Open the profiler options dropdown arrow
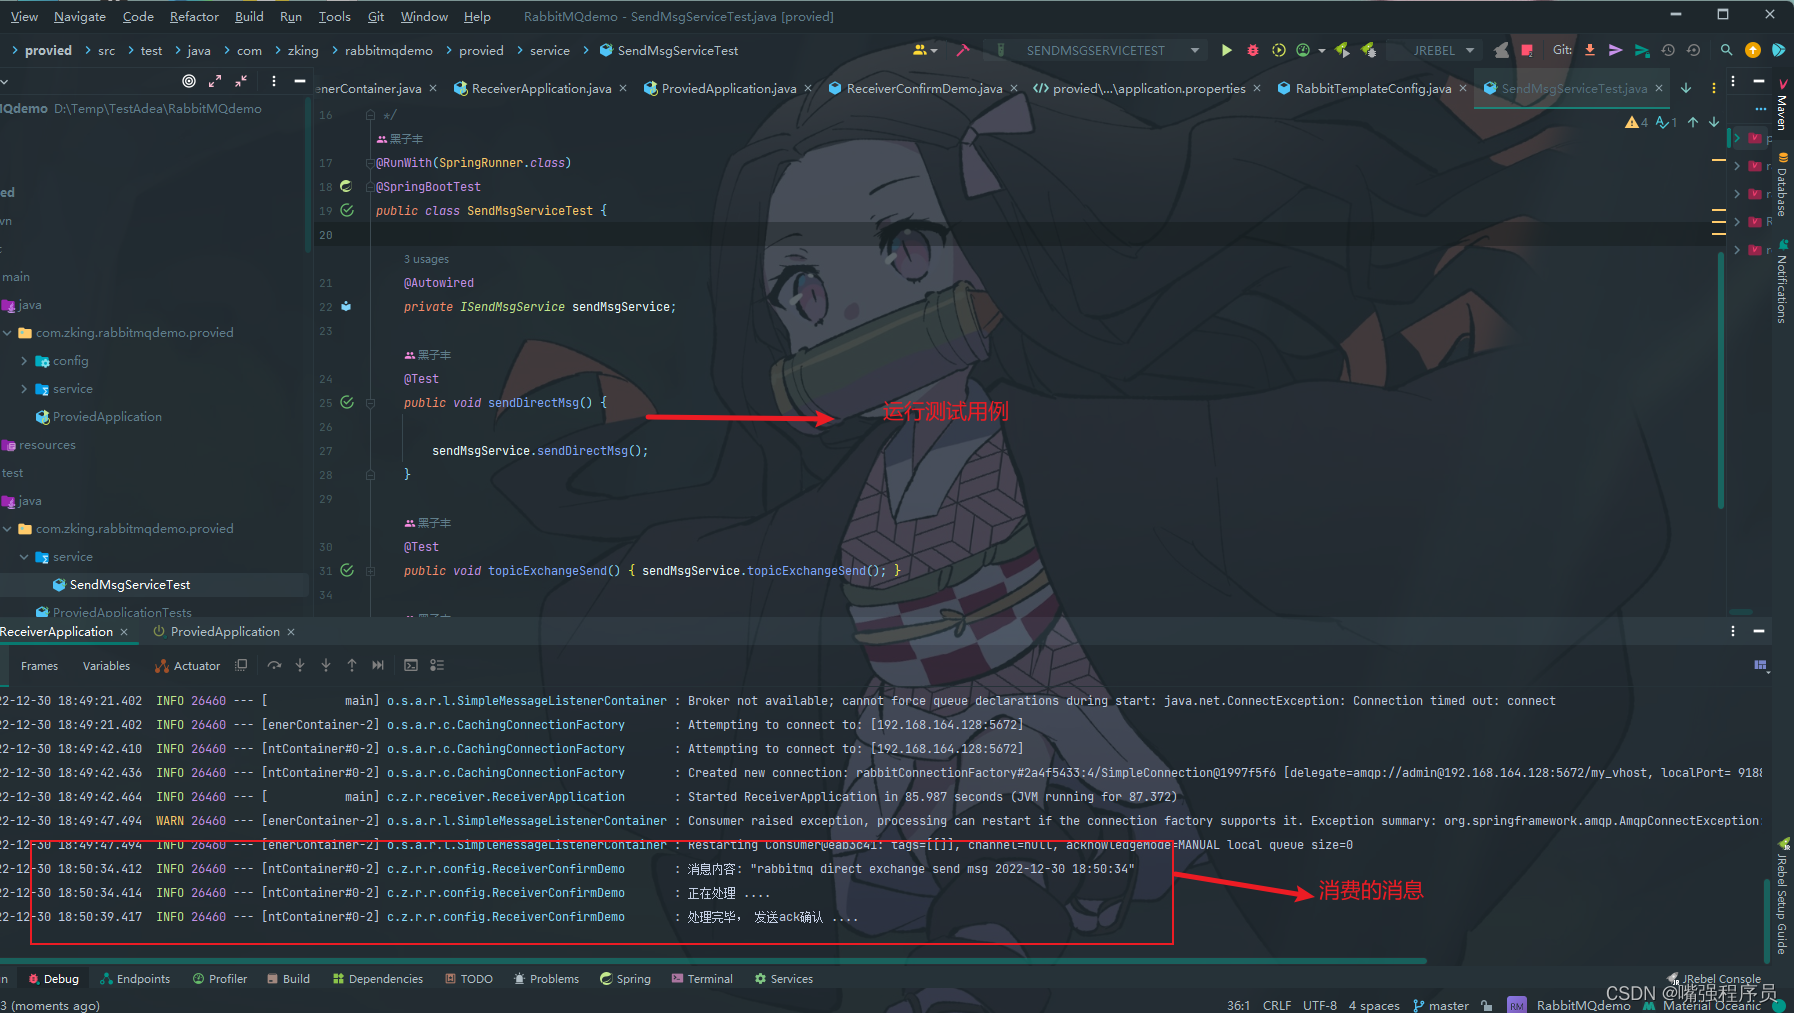Viewport: 1794px width, 1013px height. 1322,50
